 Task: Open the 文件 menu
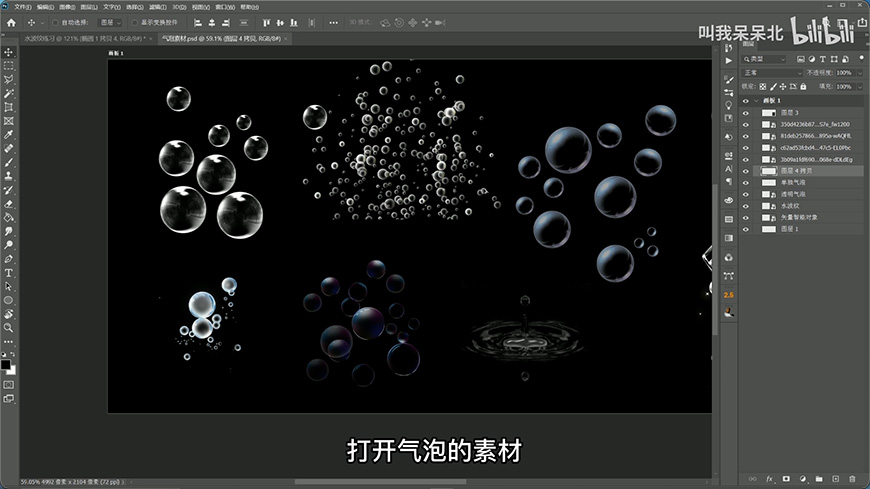(x=22, y=7)
